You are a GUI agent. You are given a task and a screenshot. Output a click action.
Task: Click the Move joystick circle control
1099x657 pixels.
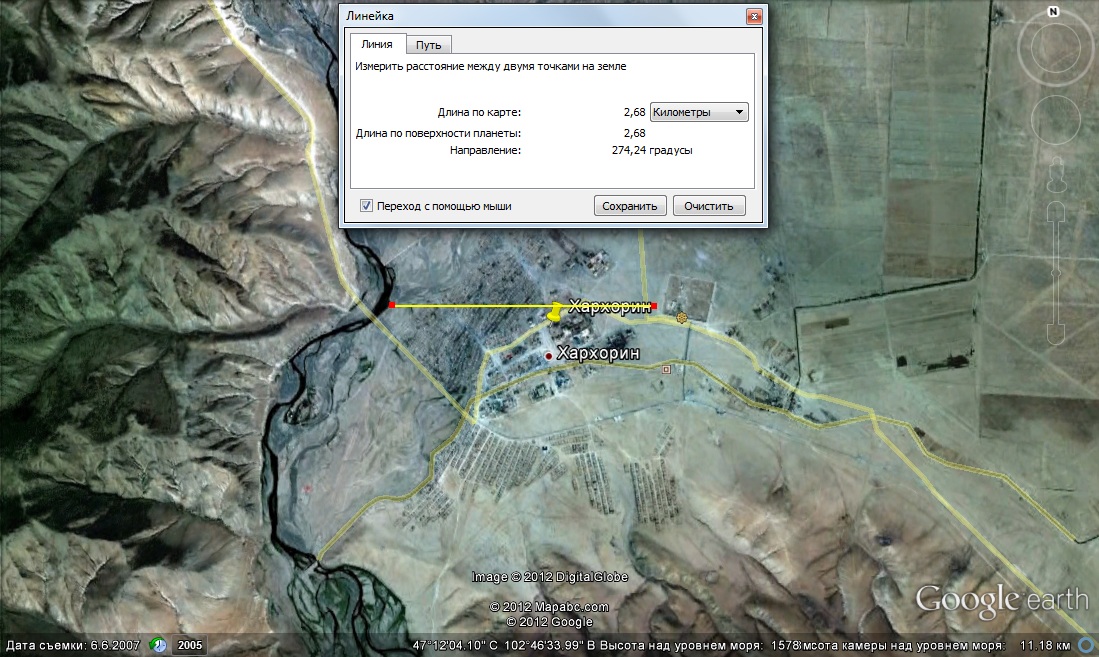(x=1055, y=120)
